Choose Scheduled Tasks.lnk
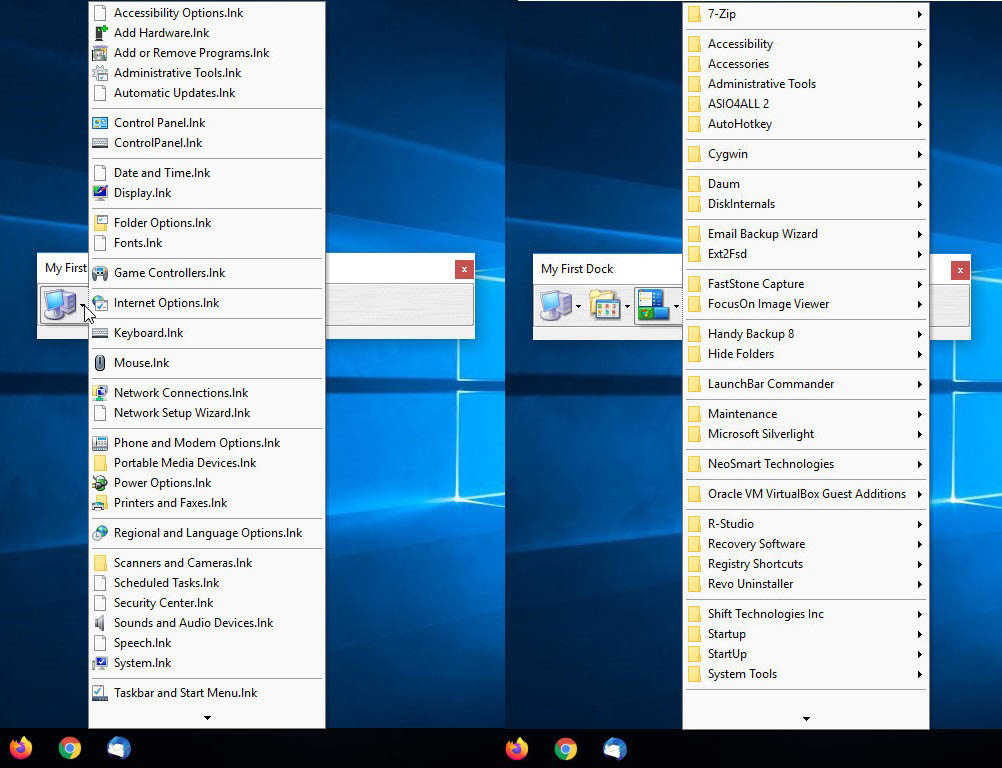 pyautogui.click(x=206, y=583)
